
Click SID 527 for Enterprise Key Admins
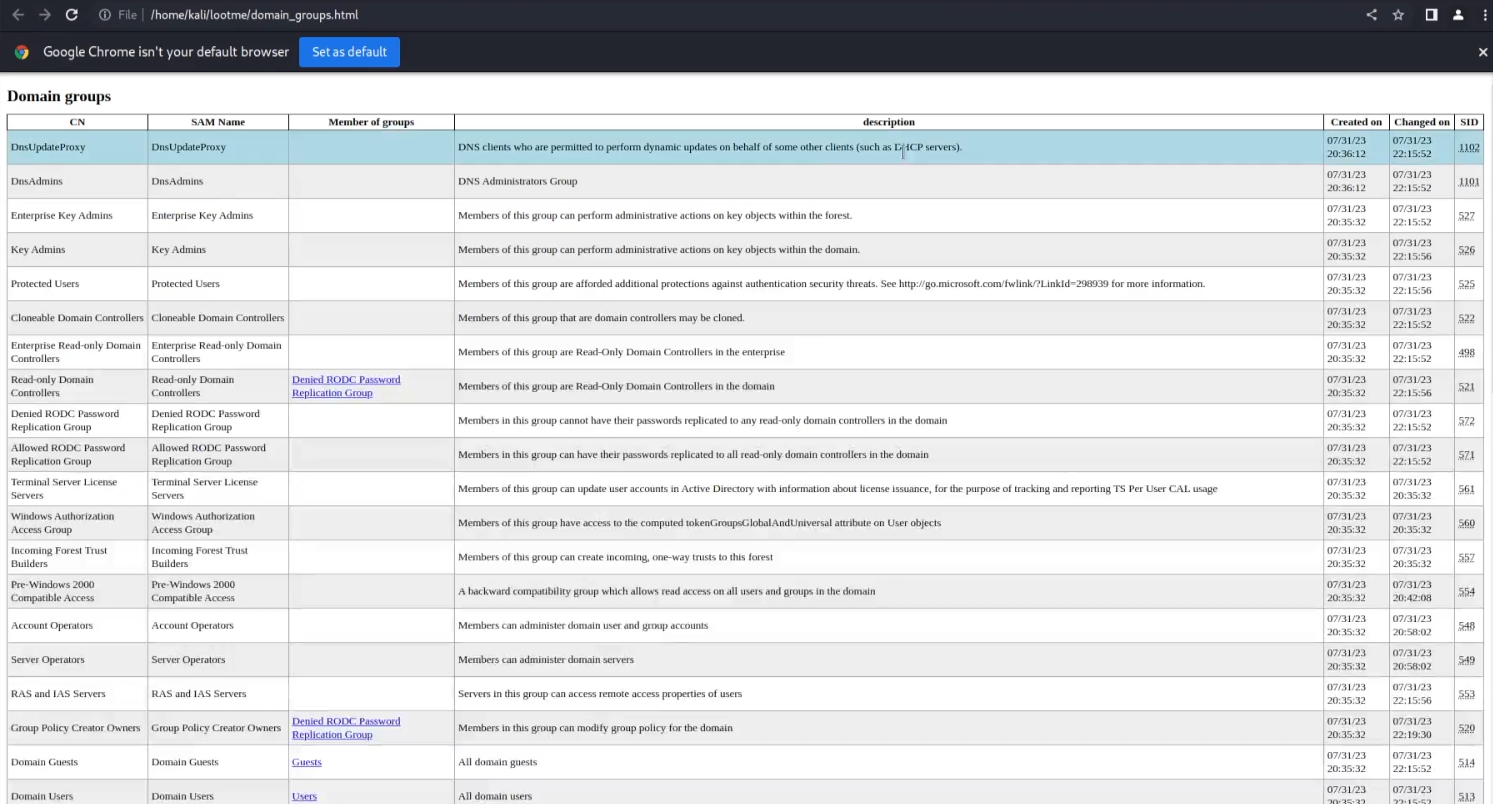pyautogui.click(x=1466, y=216)
